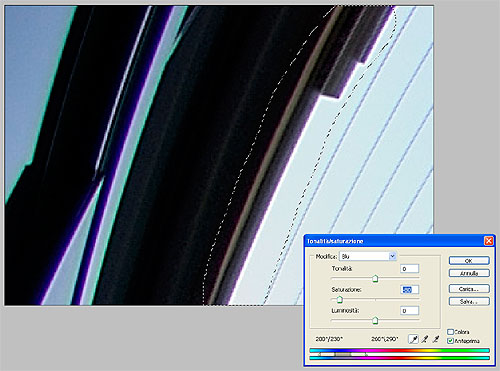Click the Saturazione value field
Screen dimensions: 500x371
pyautogui.click(x=409, y=290)
